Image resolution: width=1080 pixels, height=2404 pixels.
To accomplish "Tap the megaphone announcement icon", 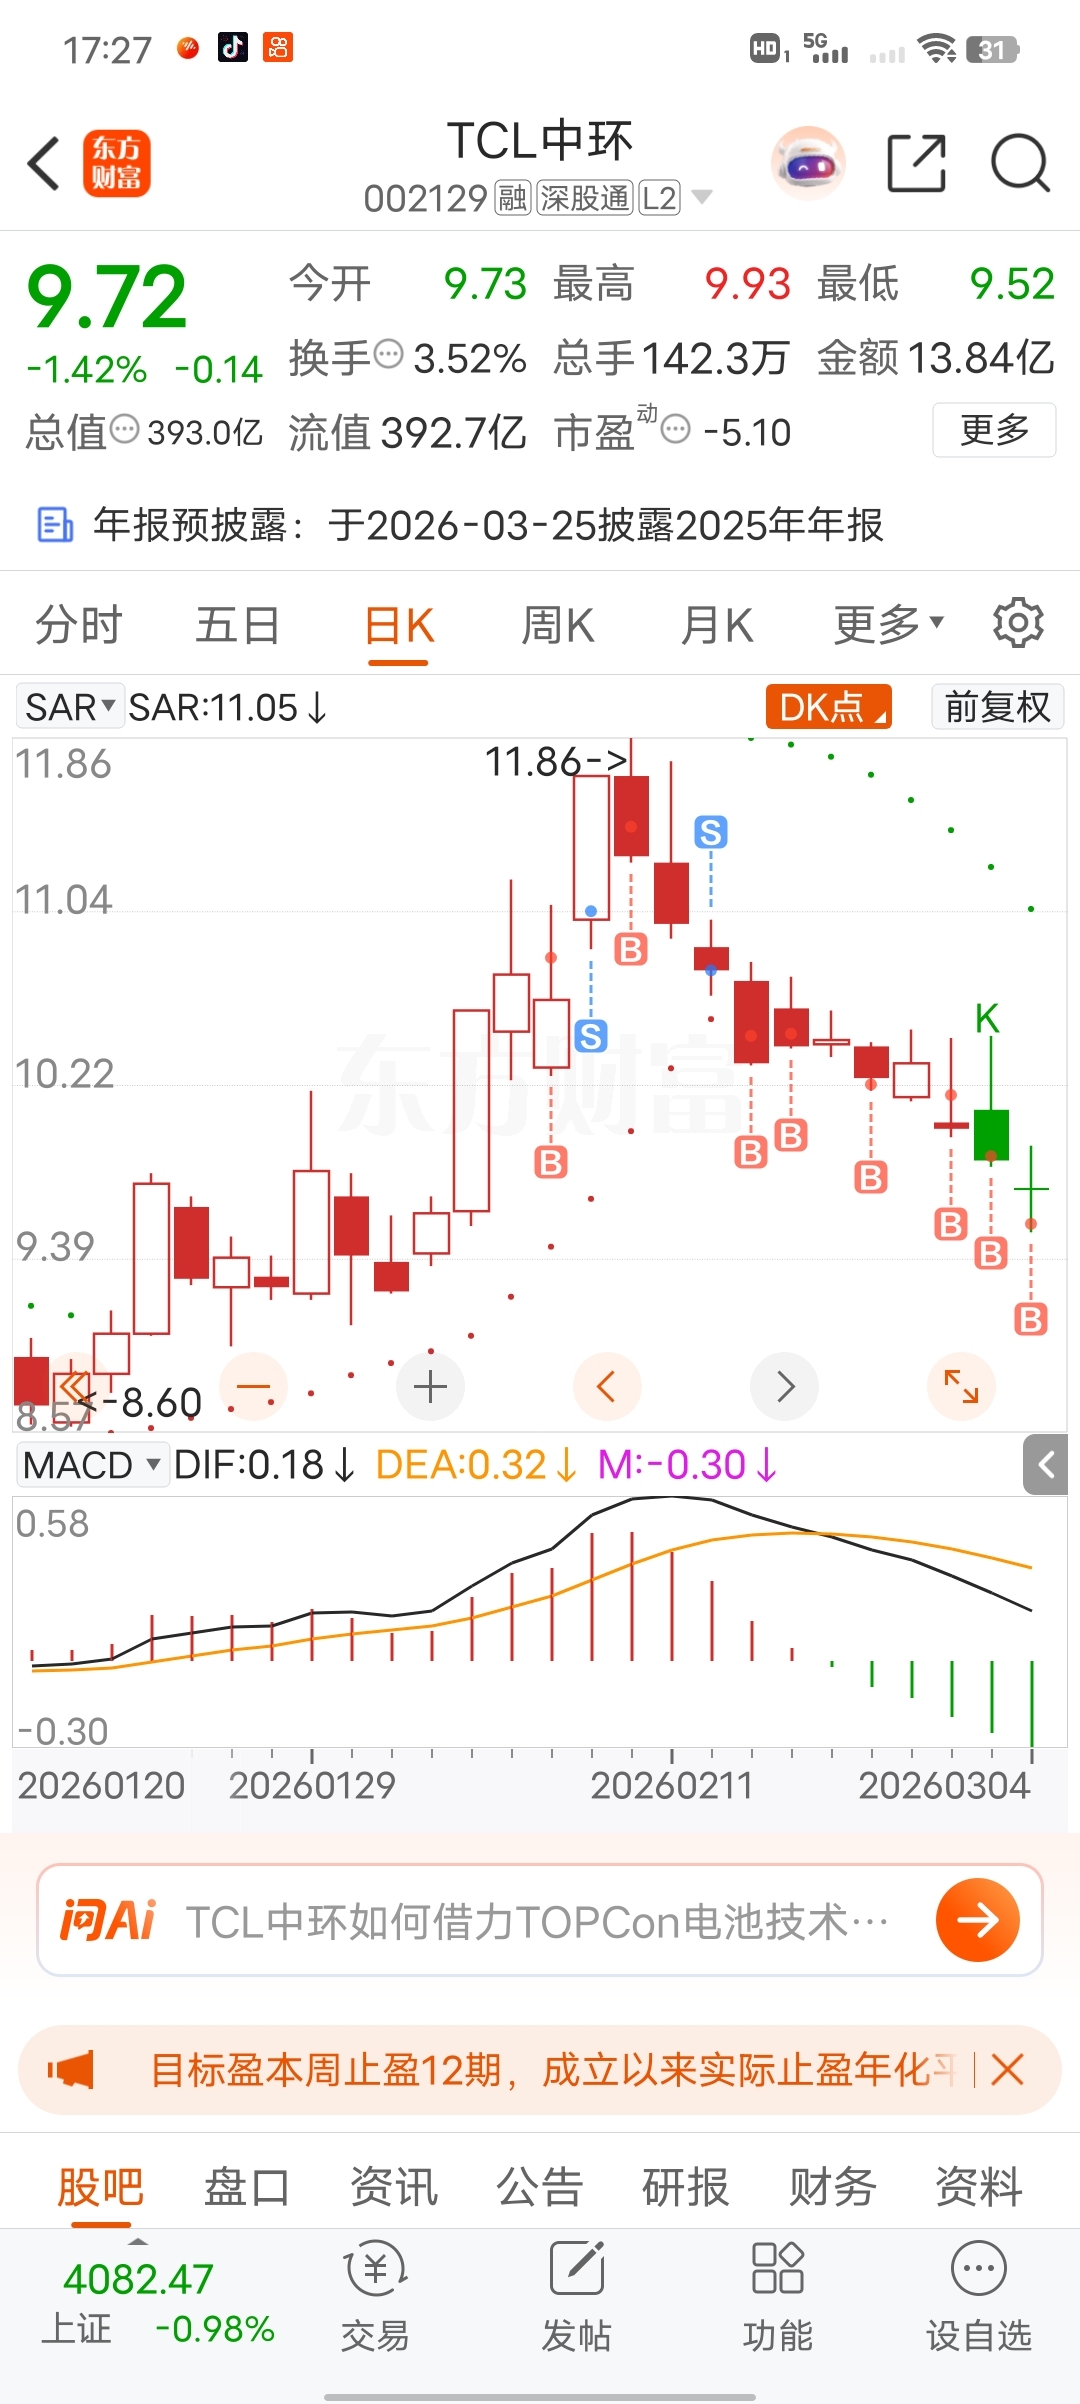I will point(71,2069).
